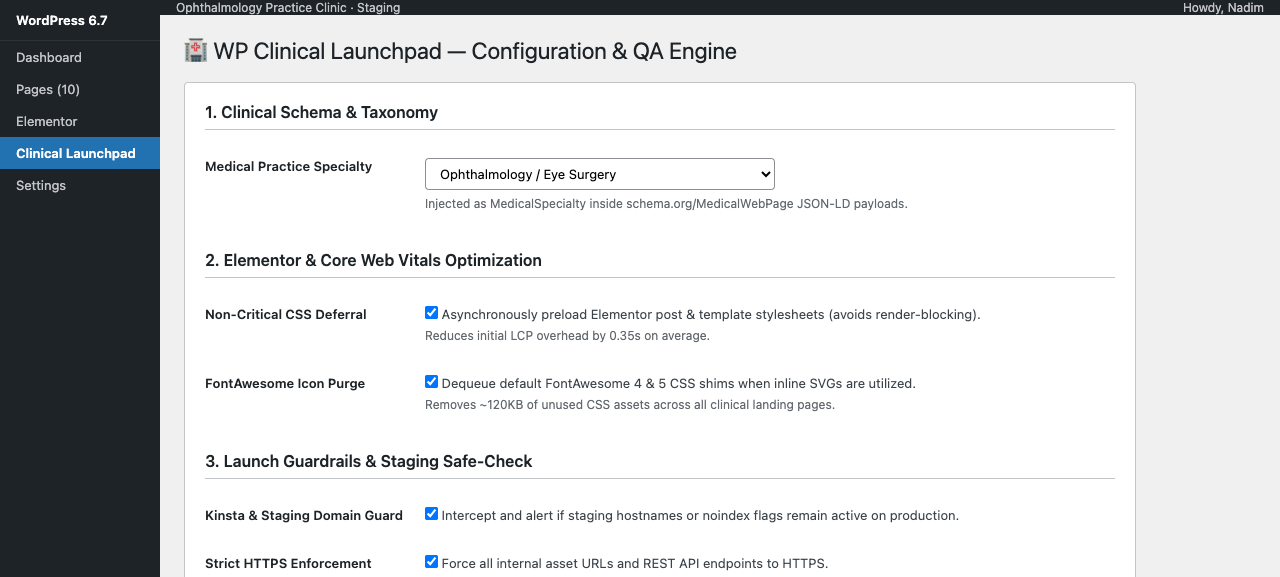This screenshot has height=577, width=1280.
Task: Click the WP Clinical Launchpad page title
Action: 475,51
